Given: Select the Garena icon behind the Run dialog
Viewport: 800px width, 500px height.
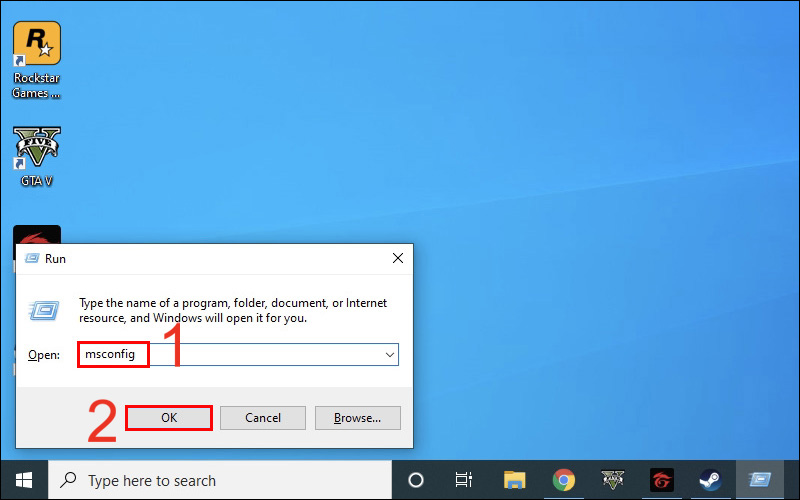Looking at the screenshot, I should (x=37, y=234).
